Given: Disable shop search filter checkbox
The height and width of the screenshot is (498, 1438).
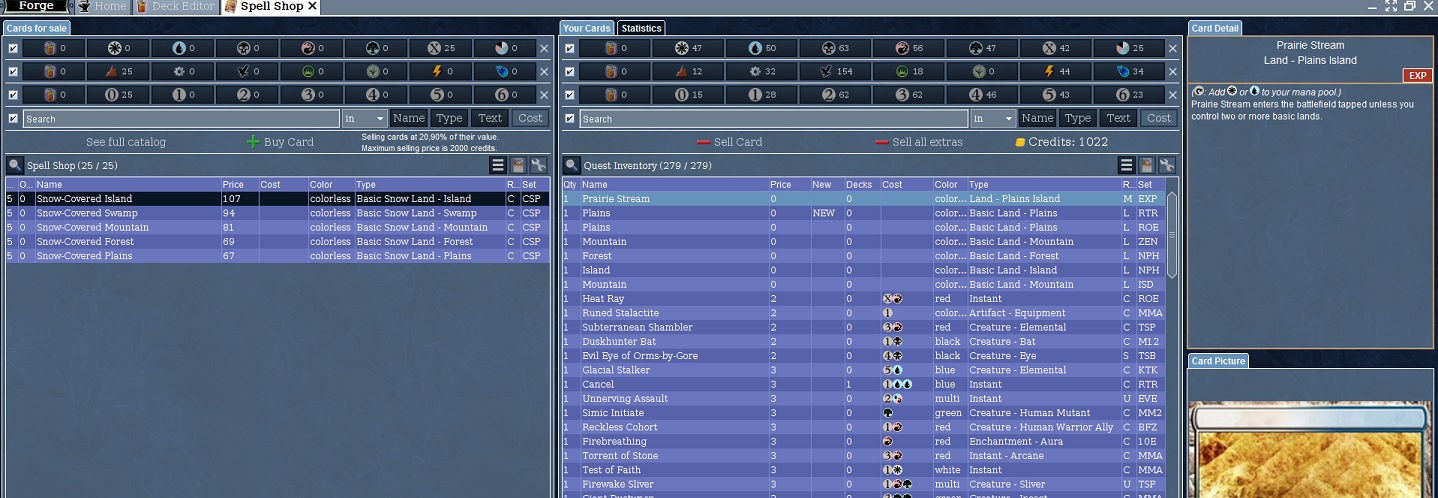Looking at the screenshot, I should click(13, 118).
